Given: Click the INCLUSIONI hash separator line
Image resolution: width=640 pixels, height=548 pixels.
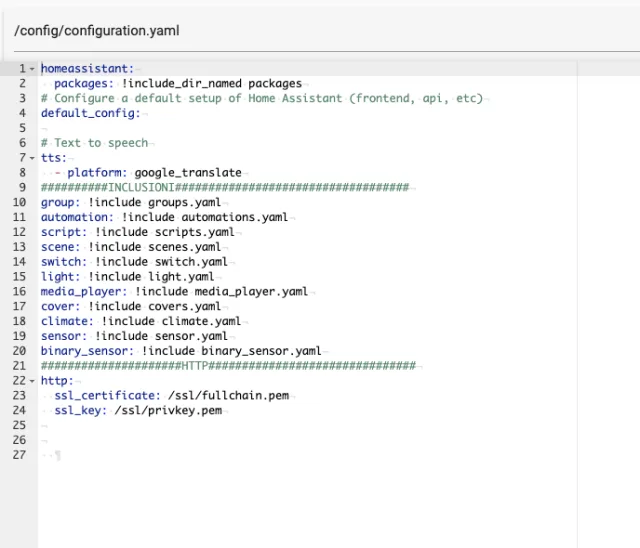Looking at the screenshot, I should [225, 187].
